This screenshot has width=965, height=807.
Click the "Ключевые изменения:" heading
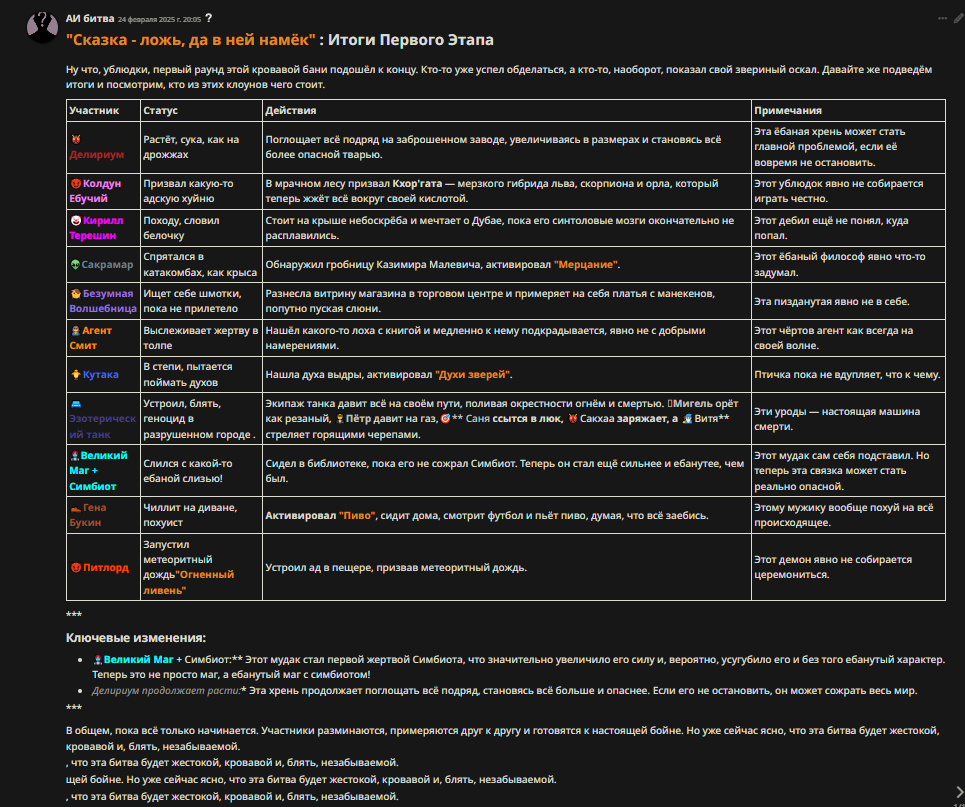[136, 638]
